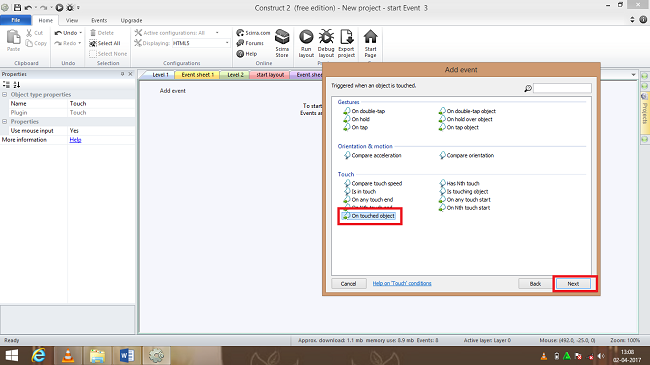Open File Explorer from taskbar
The image size is (650, 365).
pyautogui.click(x=97, y=355)
